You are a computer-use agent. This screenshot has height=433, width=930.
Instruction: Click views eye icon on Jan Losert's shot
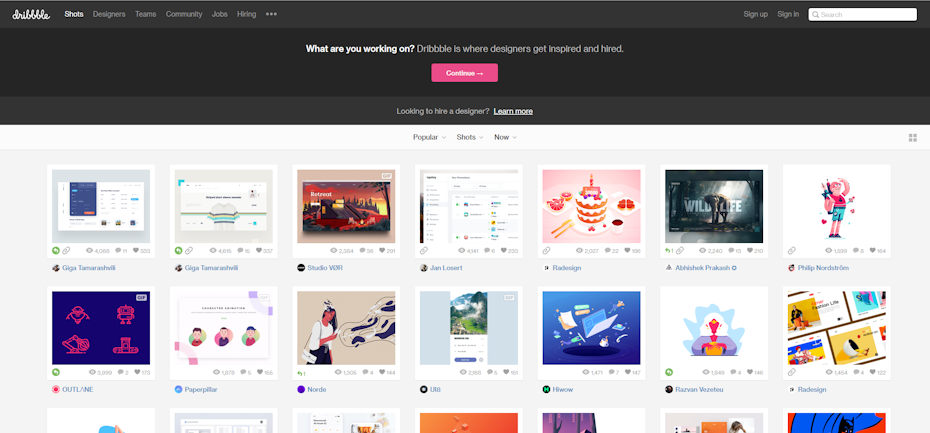(457, 250)
